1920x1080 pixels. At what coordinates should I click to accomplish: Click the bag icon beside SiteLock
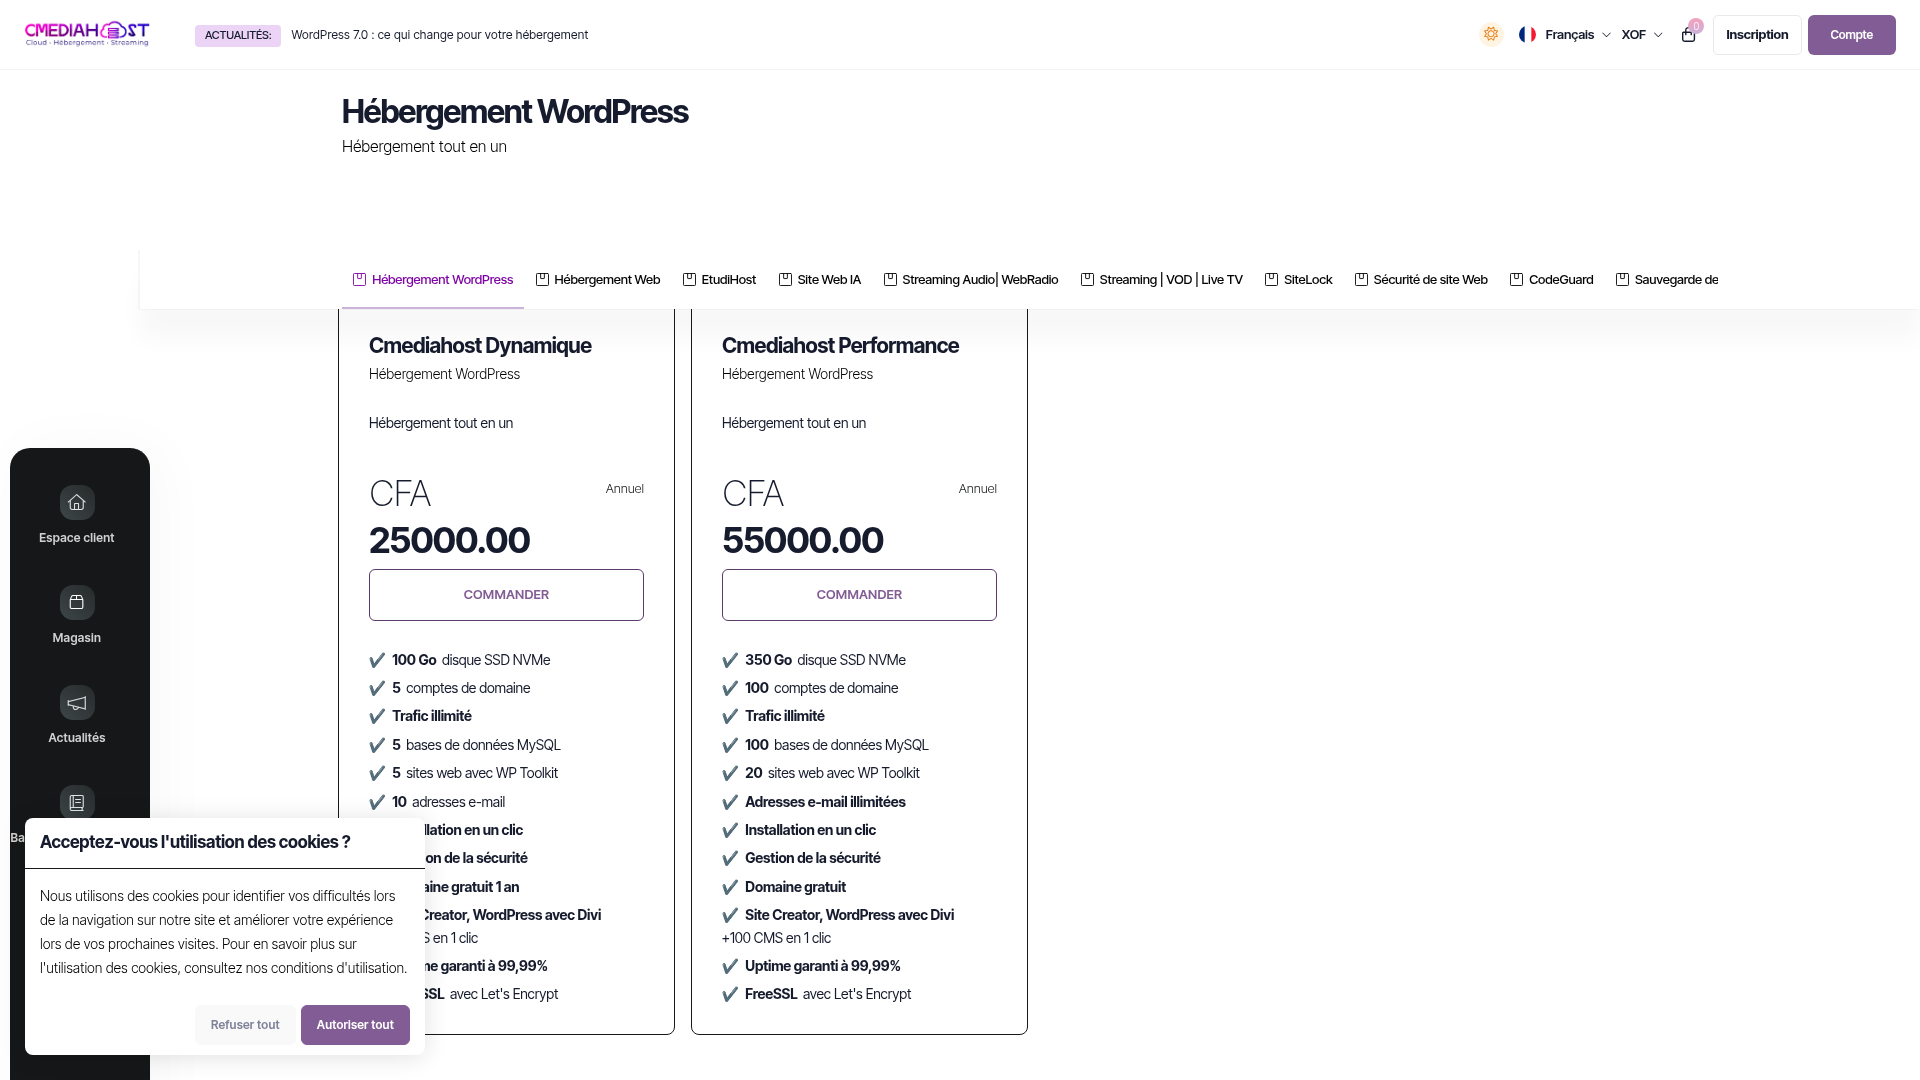pos(1271,280)
